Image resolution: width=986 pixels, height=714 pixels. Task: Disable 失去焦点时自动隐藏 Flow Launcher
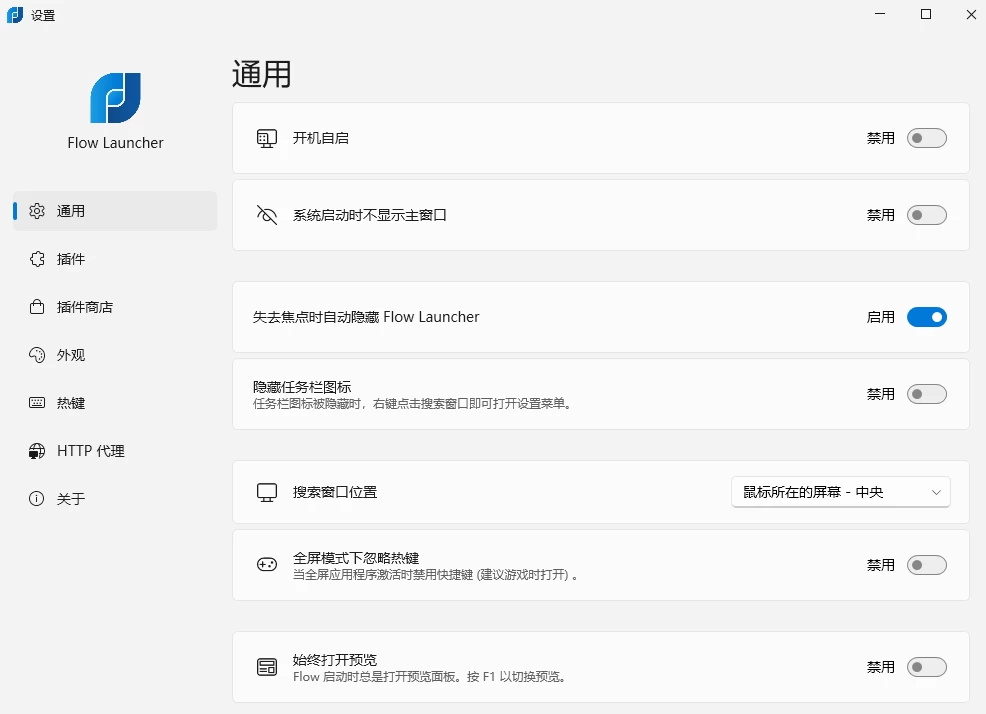926,316
